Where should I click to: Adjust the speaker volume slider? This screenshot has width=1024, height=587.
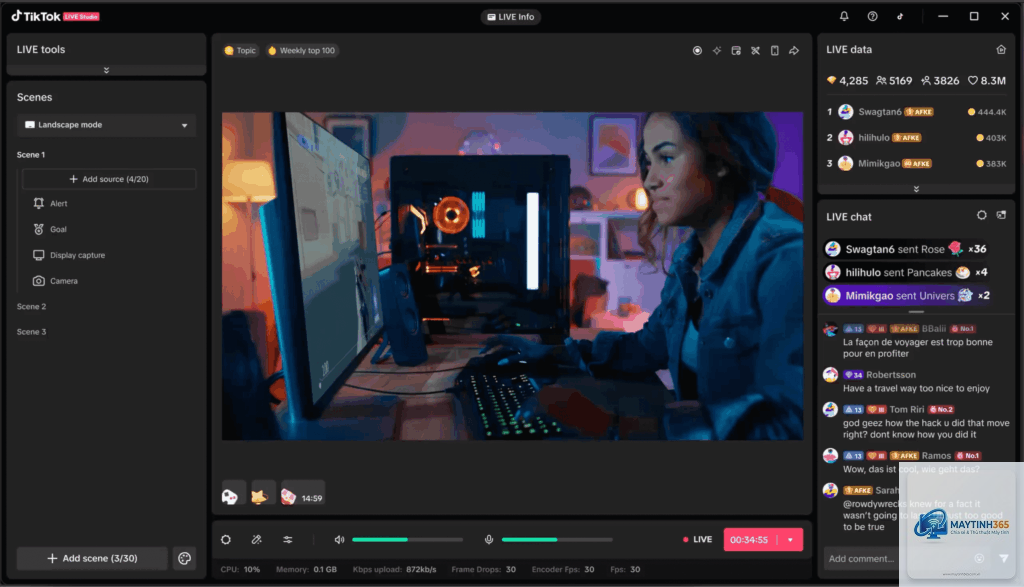tap(408, 539)
